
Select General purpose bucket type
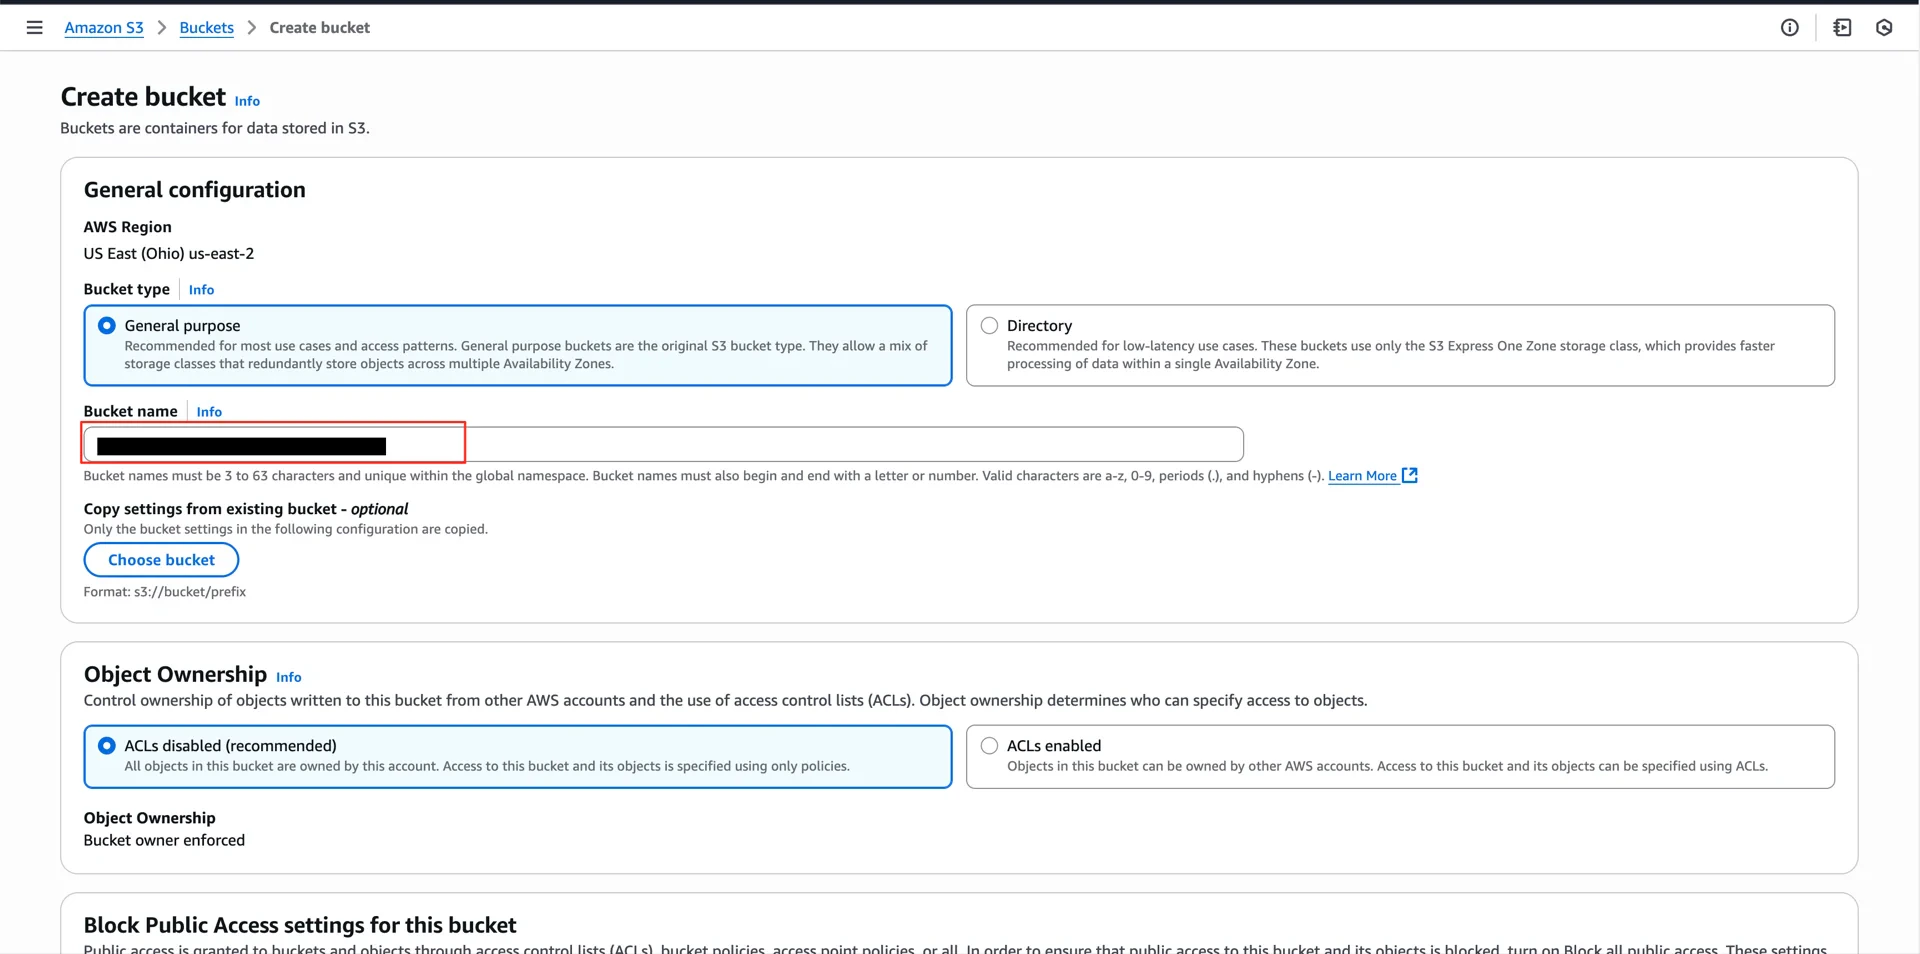click(518, 345)
